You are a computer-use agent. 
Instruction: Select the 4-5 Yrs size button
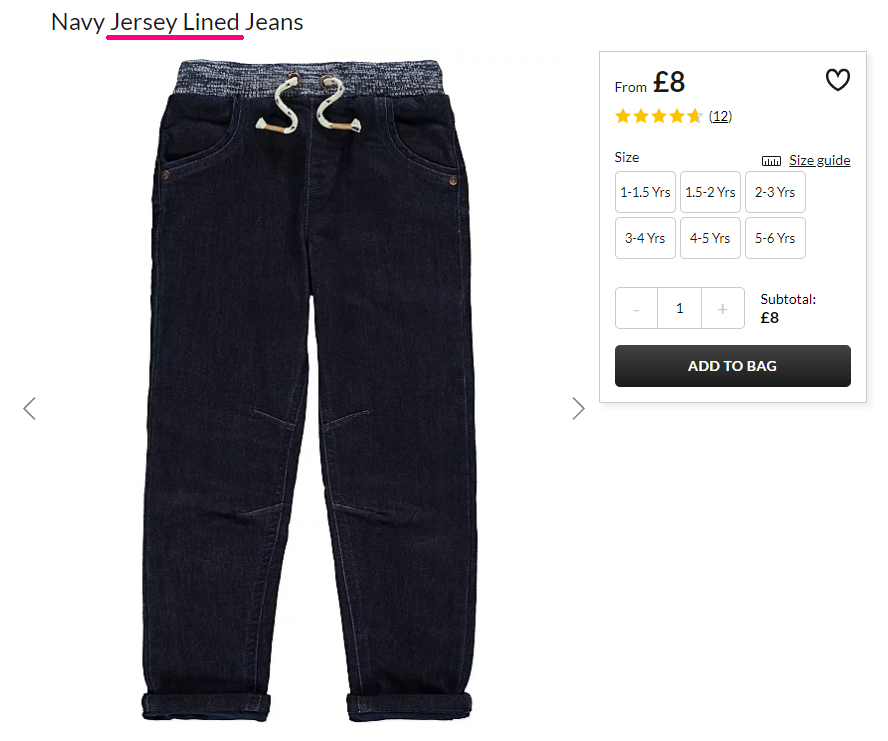710,238
